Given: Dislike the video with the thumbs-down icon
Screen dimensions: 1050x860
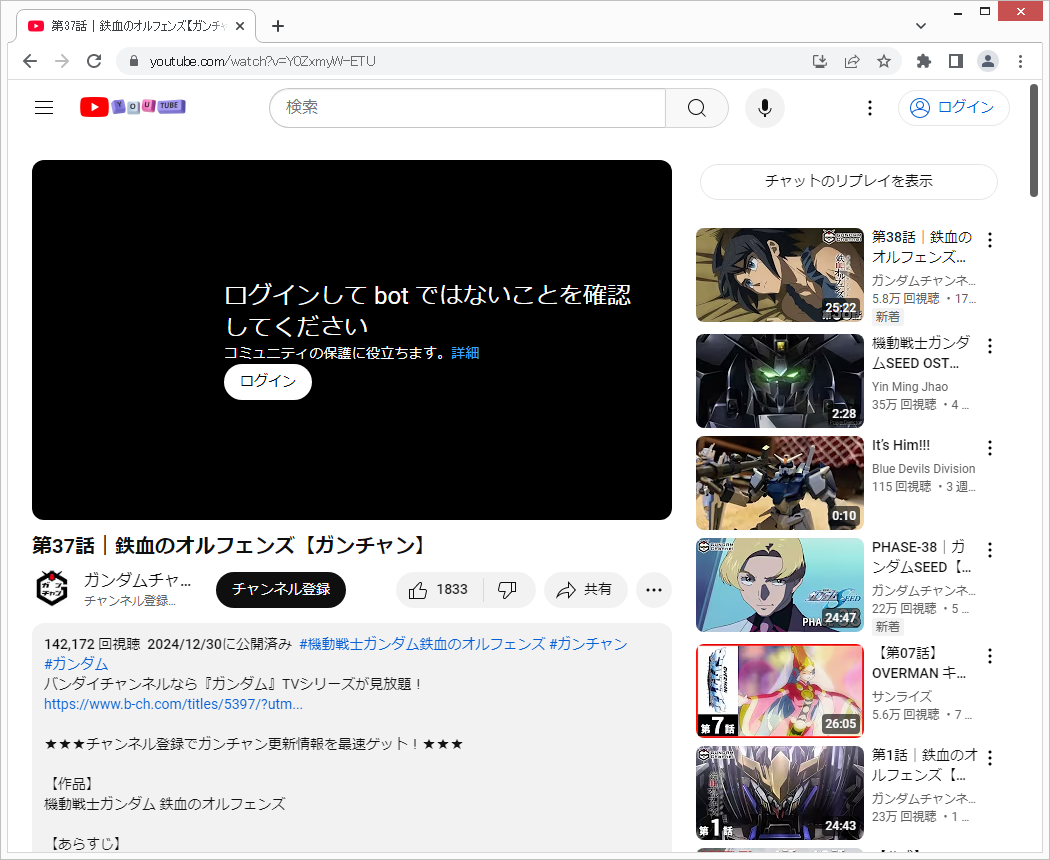Looking at the screenshot, I should pyautogui.click(x=508, y=590).
